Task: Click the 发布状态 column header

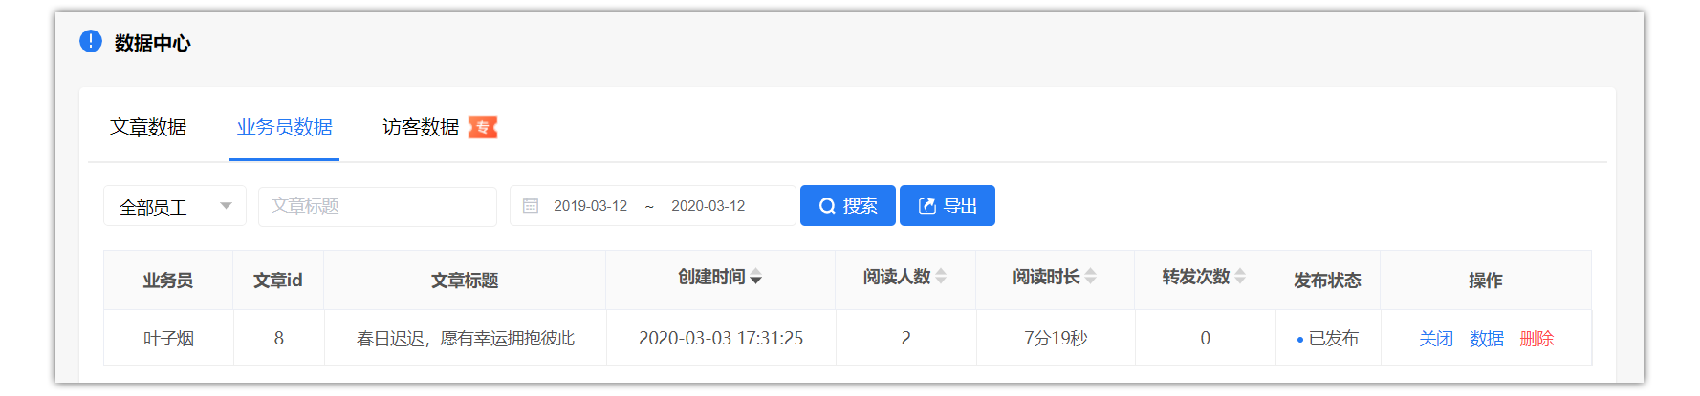Action: pyautogui.click(x=1328, y=280)
